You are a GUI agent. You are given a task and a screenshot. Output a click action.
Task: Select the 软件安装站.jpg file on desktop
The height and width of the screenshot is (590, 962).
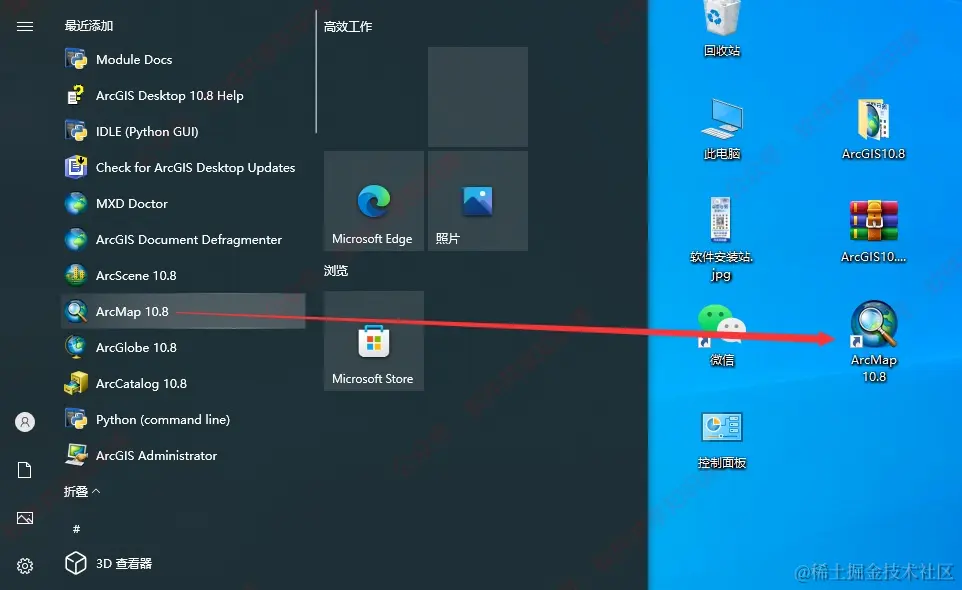[722, 239]
